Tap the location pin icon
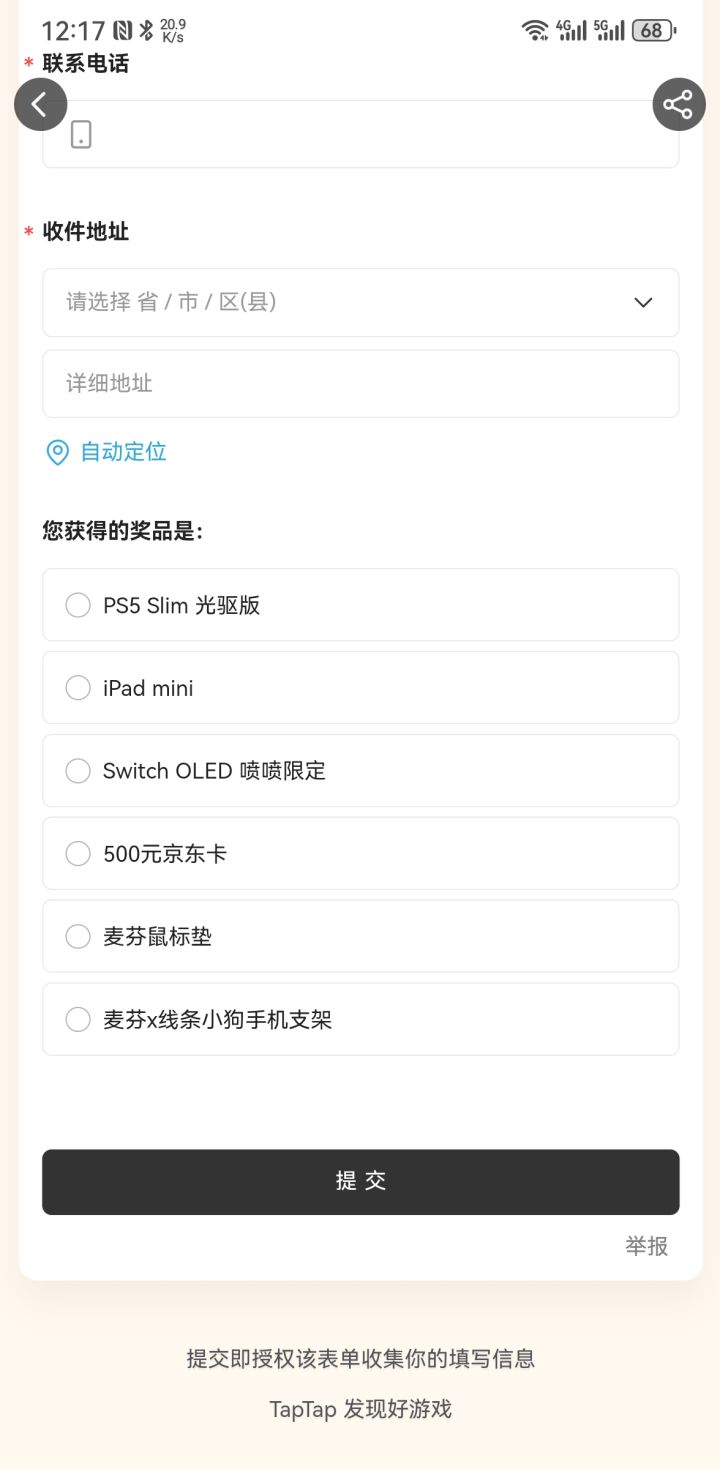The image size is (720, 1469). pyautogui.click(x=58, y=452)
